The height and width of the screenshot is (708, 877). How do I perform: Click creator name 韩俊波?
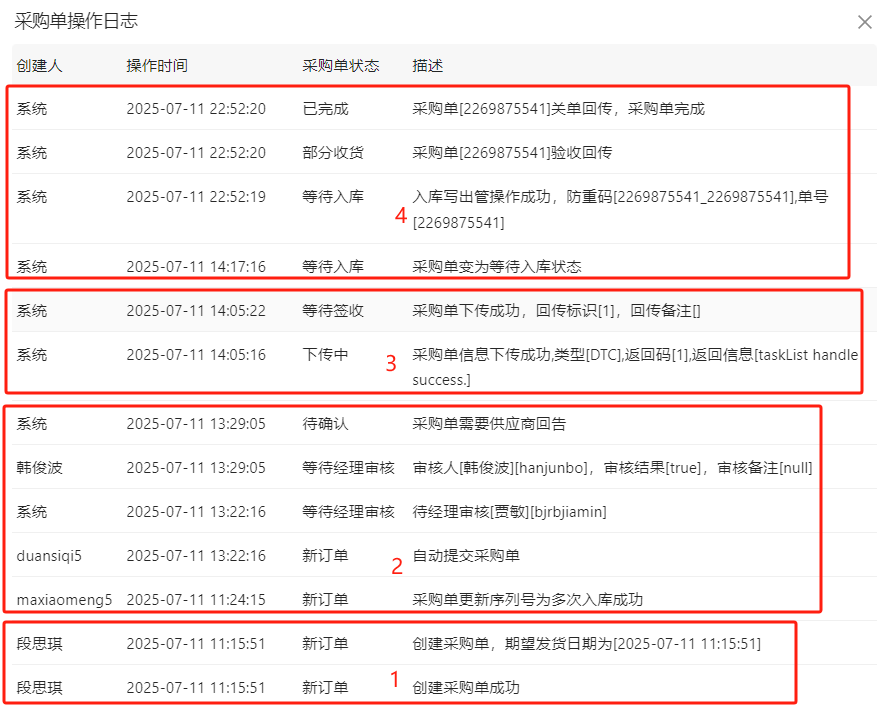point(39,468)
